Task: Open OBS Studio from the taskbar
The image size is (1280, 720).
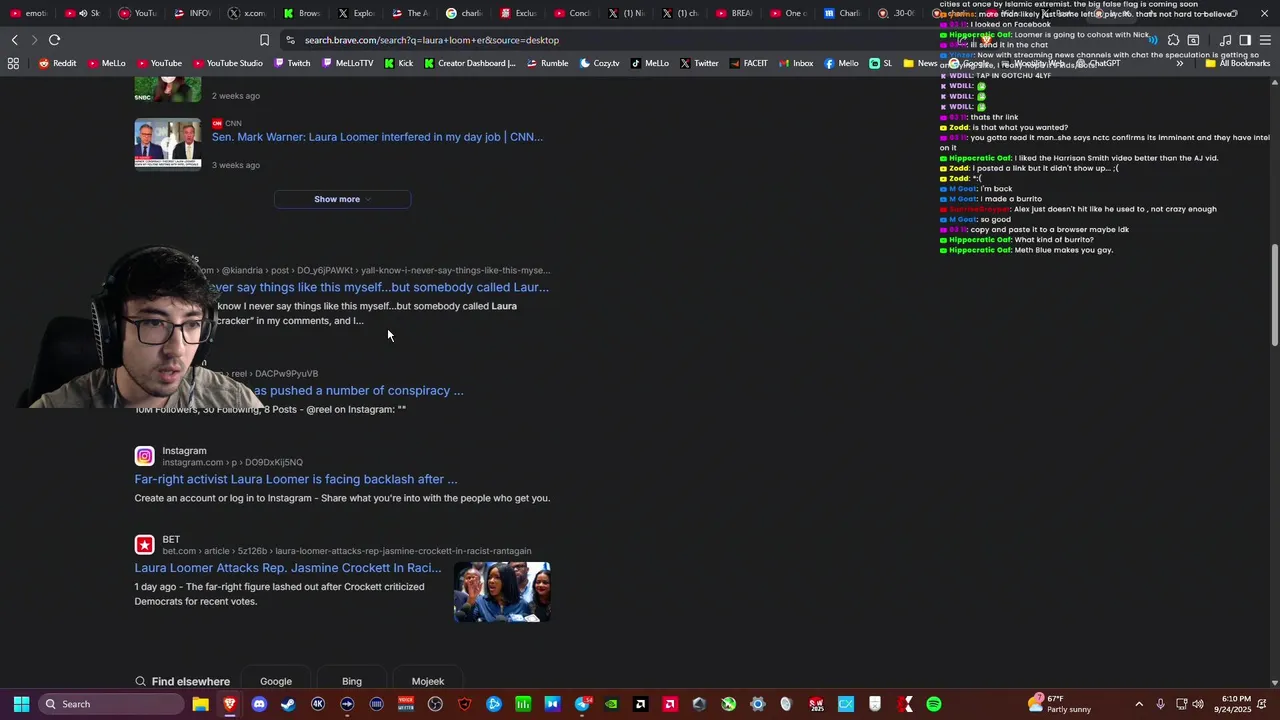Action: coord(435,704)
